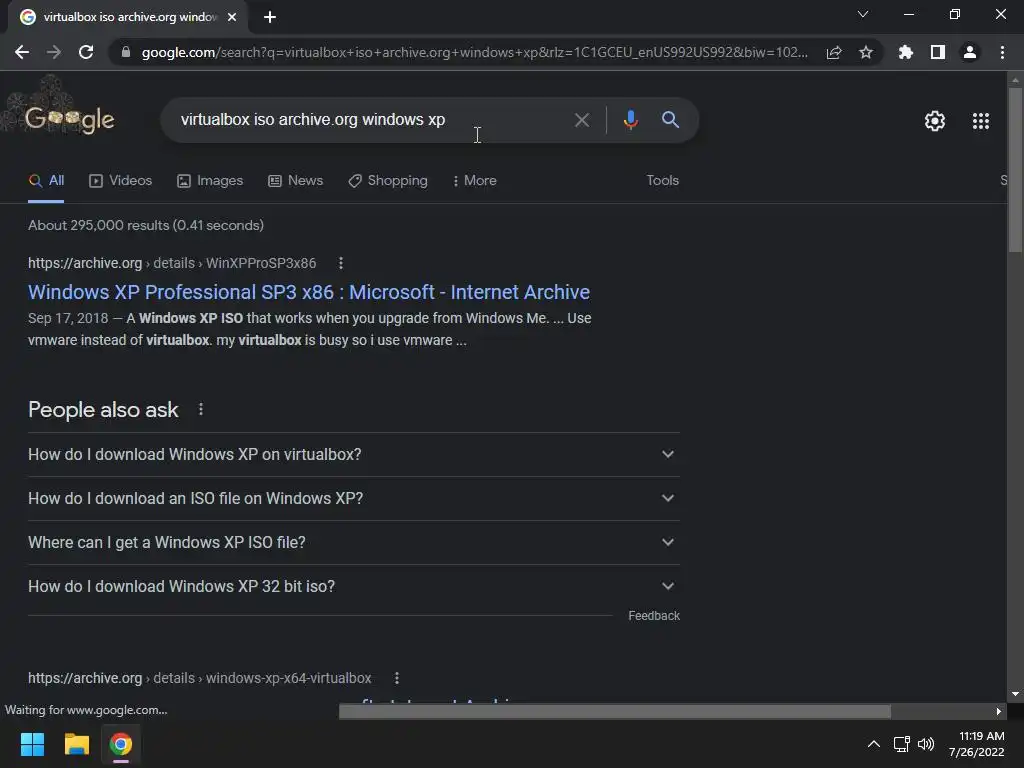The height and width of the screenshot is (768, 1024).
Task: Open the tab search dropdown chevron
Action: [863, 14]
